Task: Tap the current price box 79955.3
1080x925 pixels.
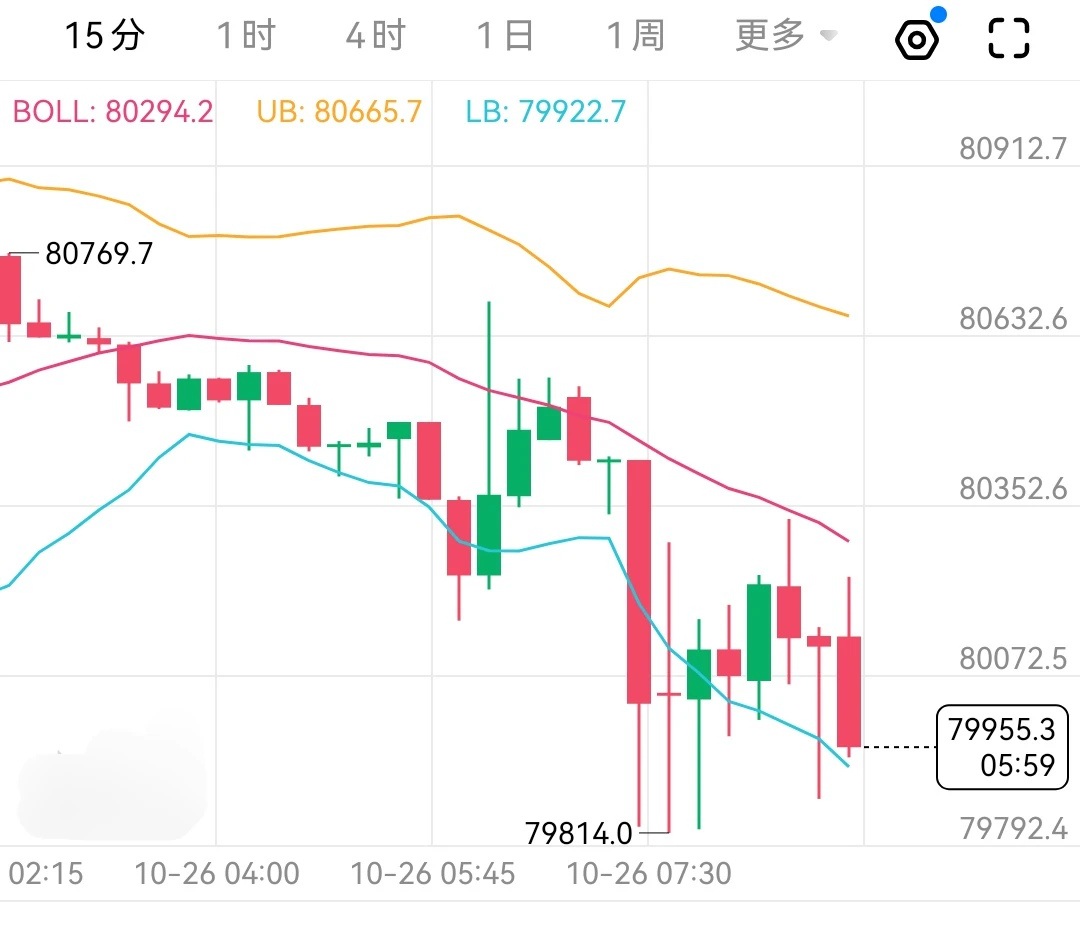Action: pos(1002,747)
